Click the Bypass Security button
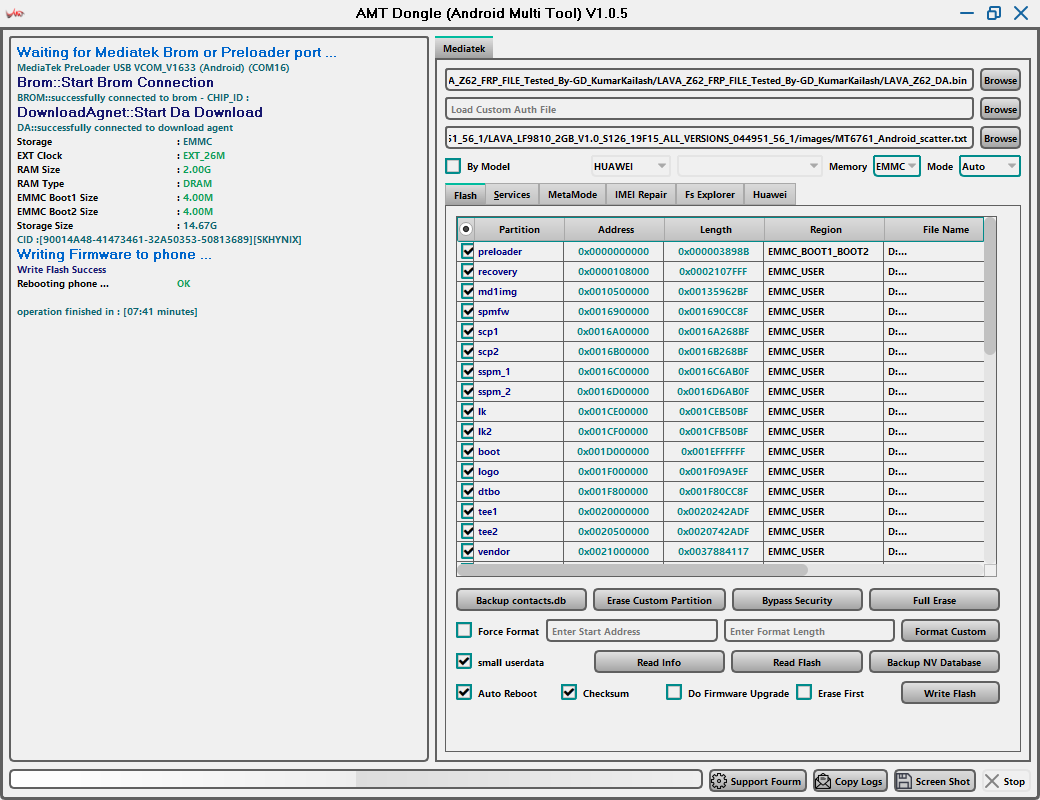Image resolution: width=1040 pixels, height=800 pixels. [x=797, y=600]
